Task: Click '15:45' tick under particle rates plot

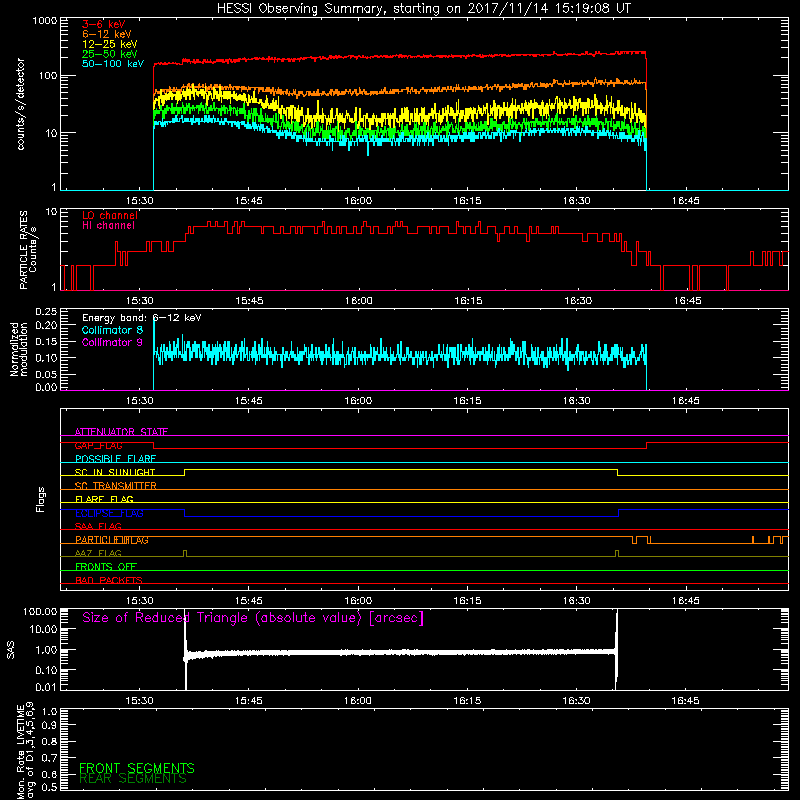Action: (x=249, y=301)
